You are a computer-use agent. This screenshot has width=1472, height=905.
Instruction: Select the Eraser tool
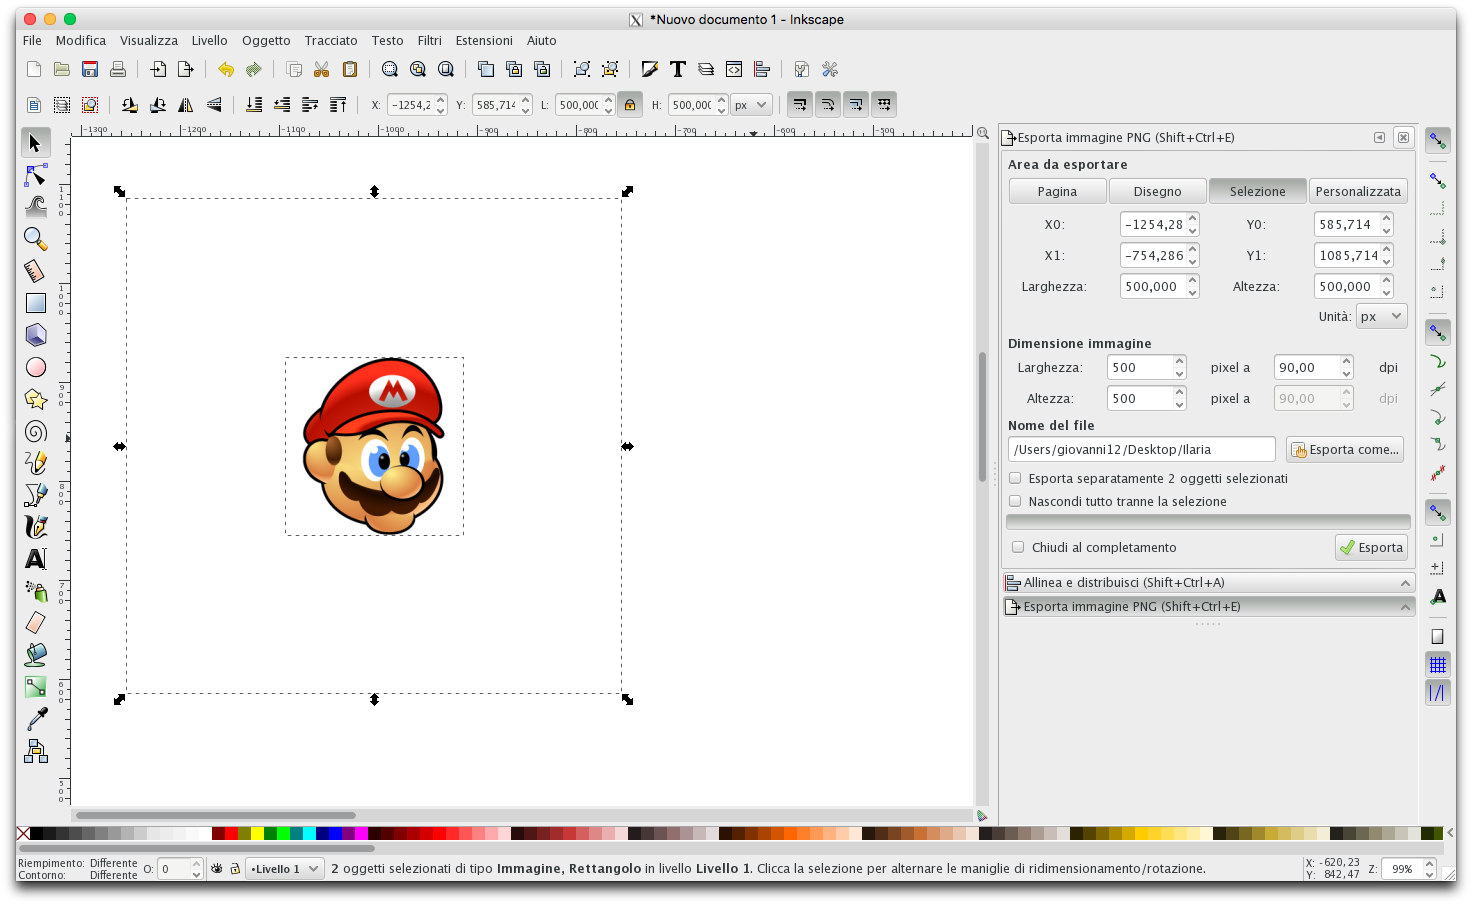coord(36,623)
